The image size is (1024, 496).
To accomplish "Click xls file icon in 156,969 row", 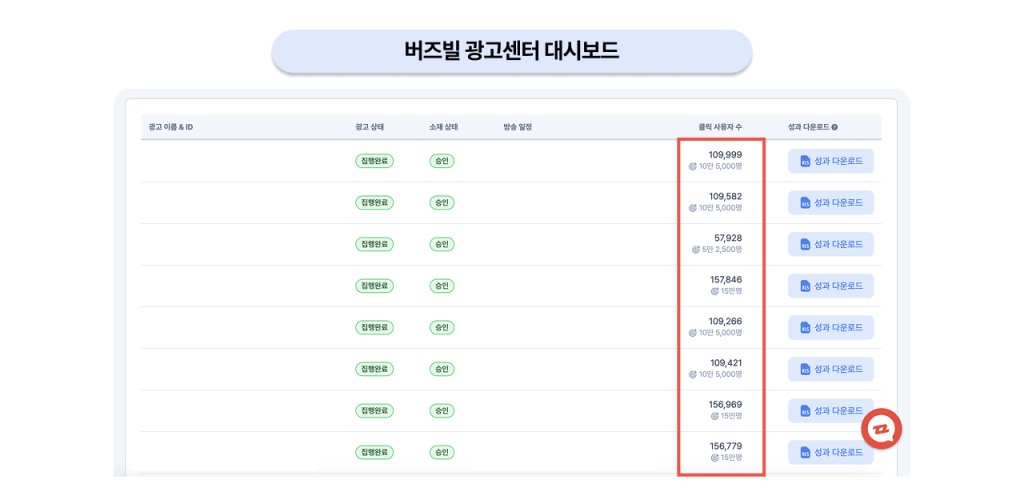I will (x=805, y=411).
